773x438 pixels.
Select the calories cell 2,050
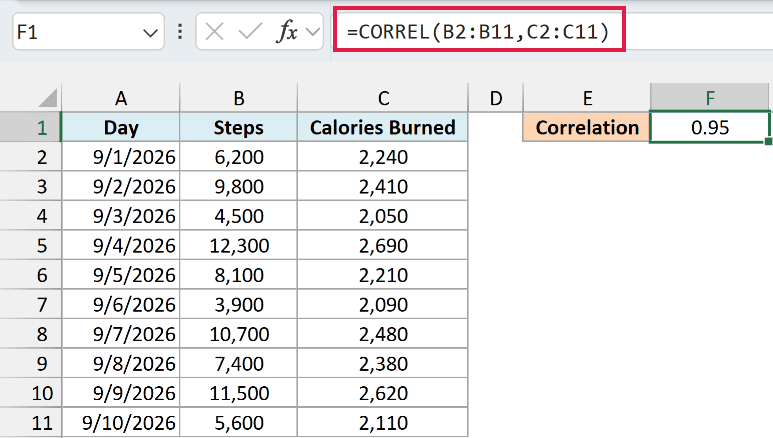pyautogui.click(x=383, y=216)
